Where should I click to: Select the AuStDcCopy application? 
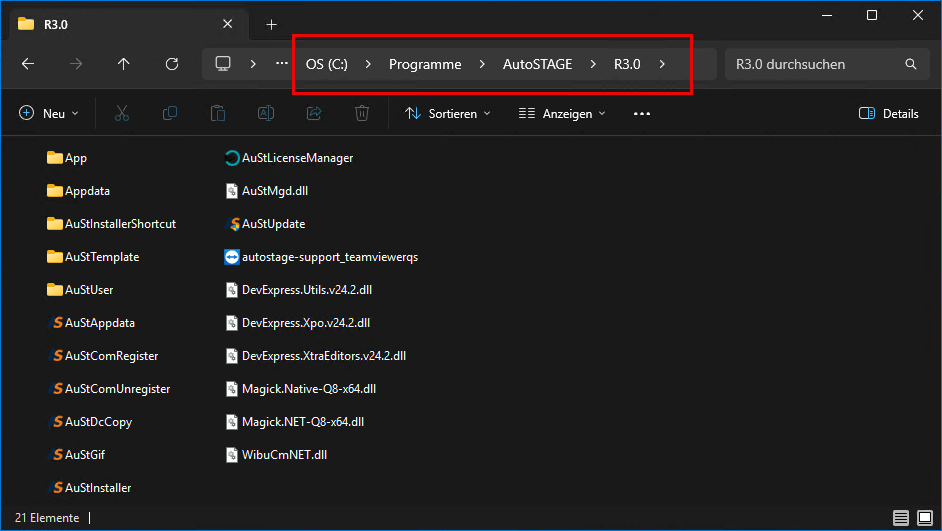[90, 422]
